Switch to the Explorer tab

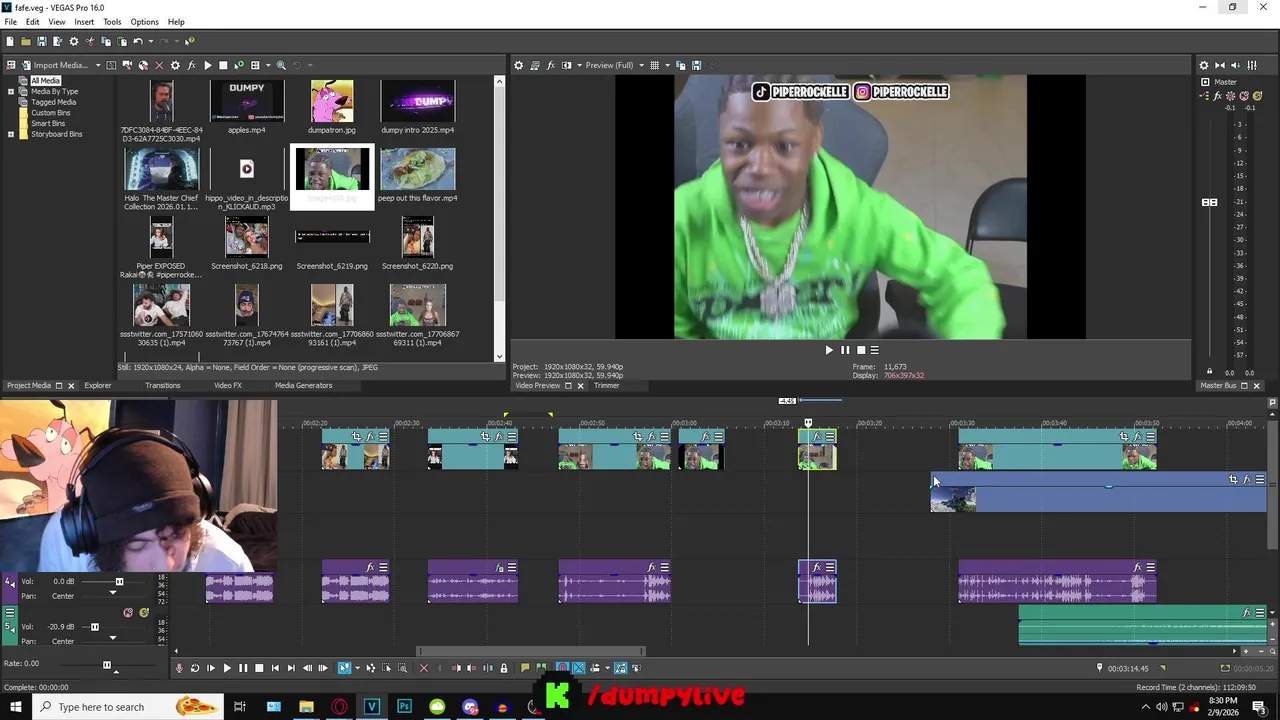click(x=98, y=386)
